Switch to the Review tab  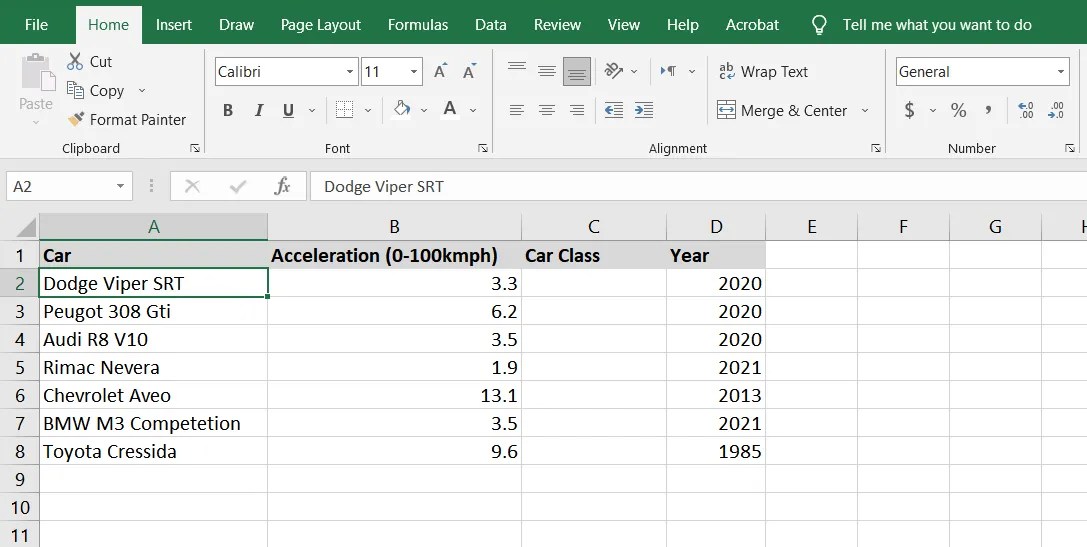(x=557, y=25)
